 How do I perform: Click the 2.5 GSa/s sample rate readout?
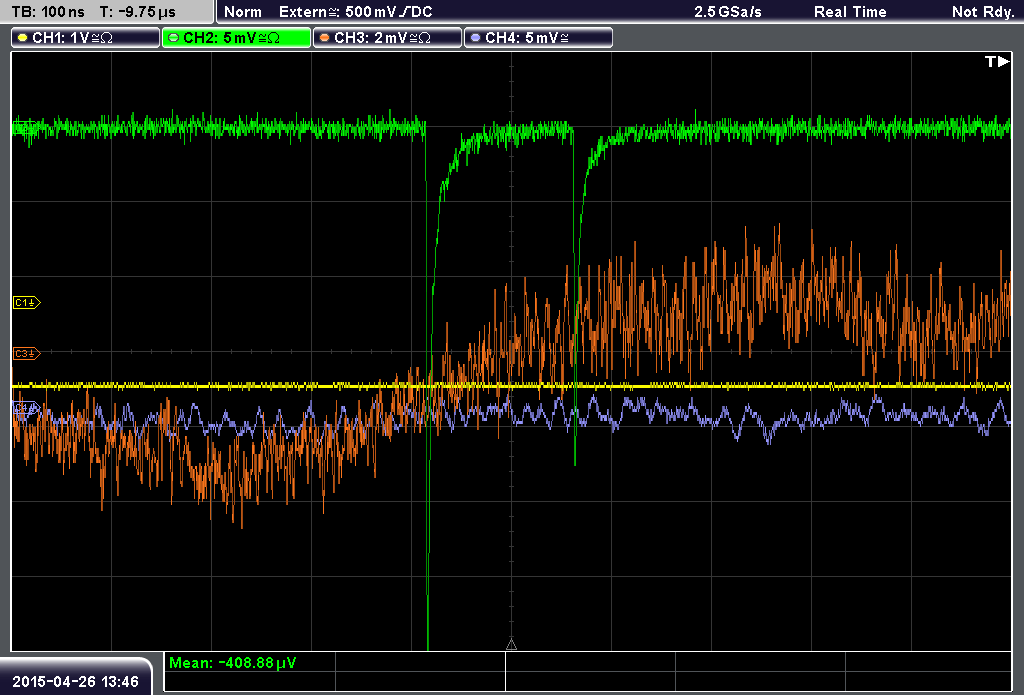tap(728, 12)
